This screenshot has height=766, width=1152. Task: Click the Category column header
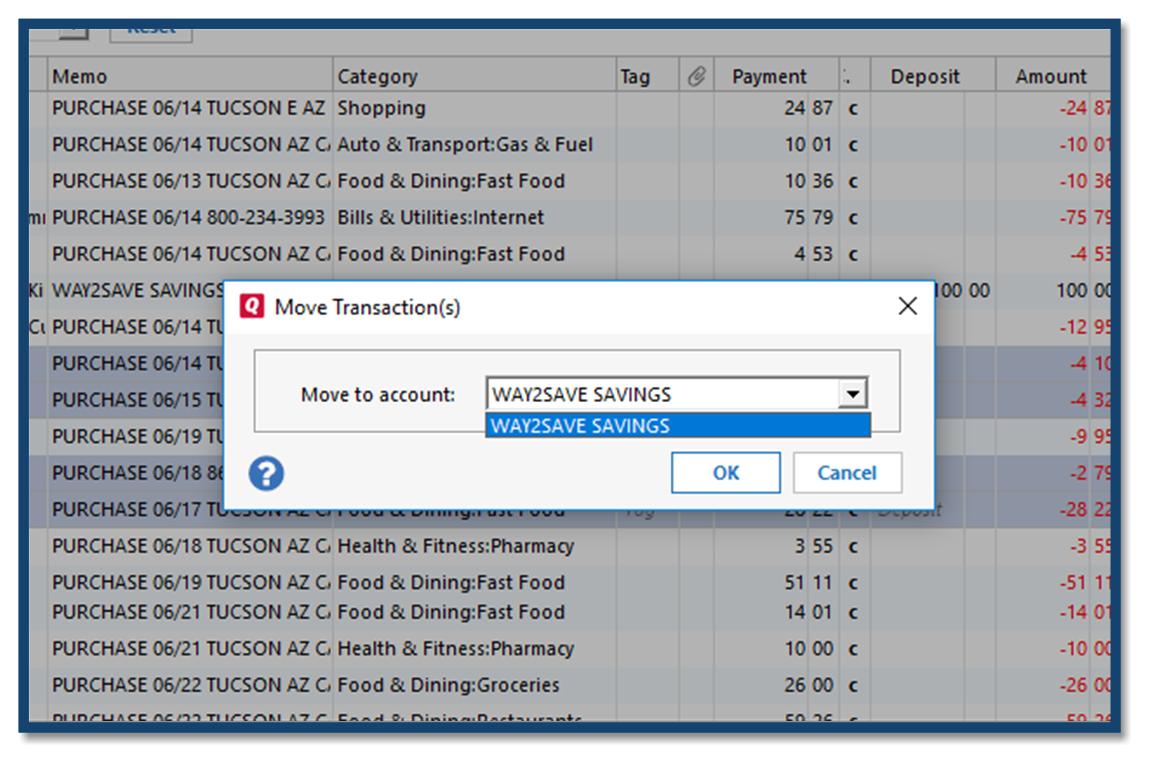coord(377,76)
